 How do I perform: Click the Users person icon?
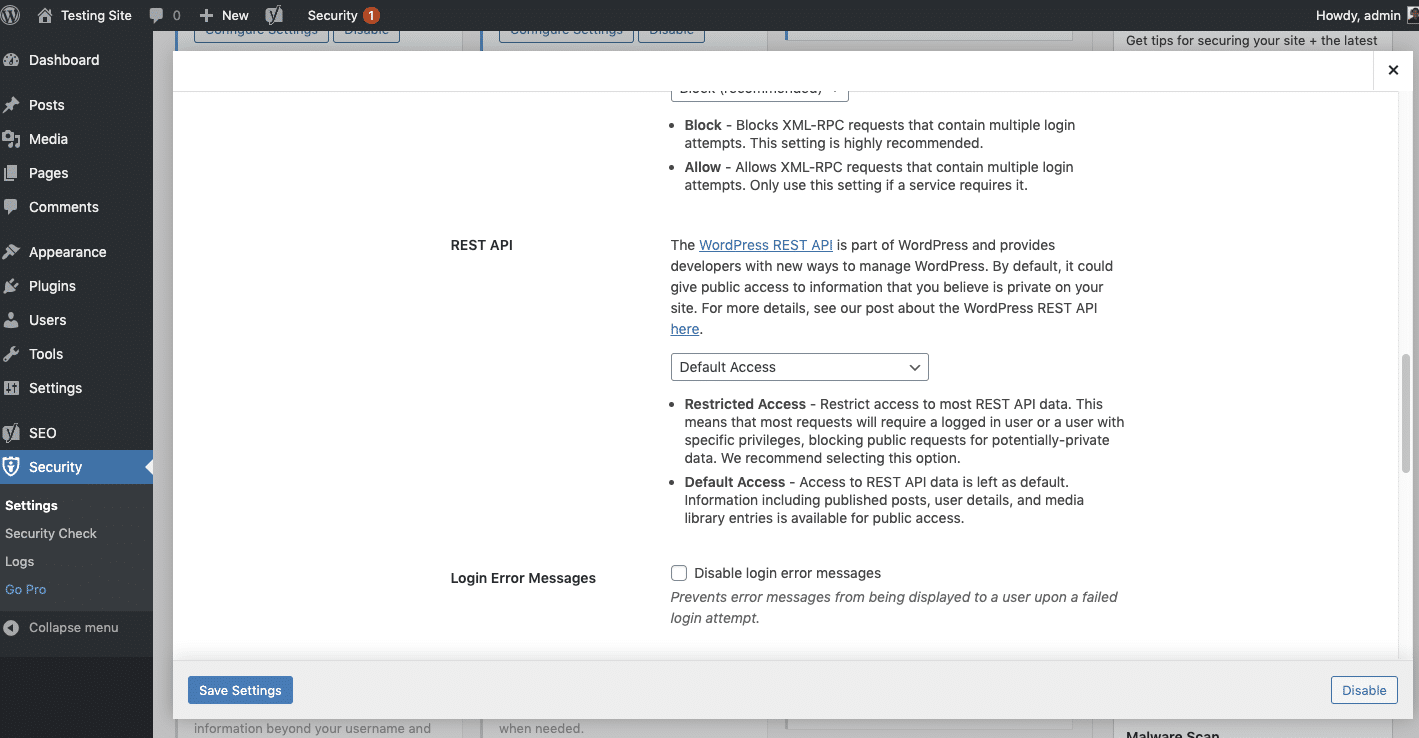coord(12,320)
